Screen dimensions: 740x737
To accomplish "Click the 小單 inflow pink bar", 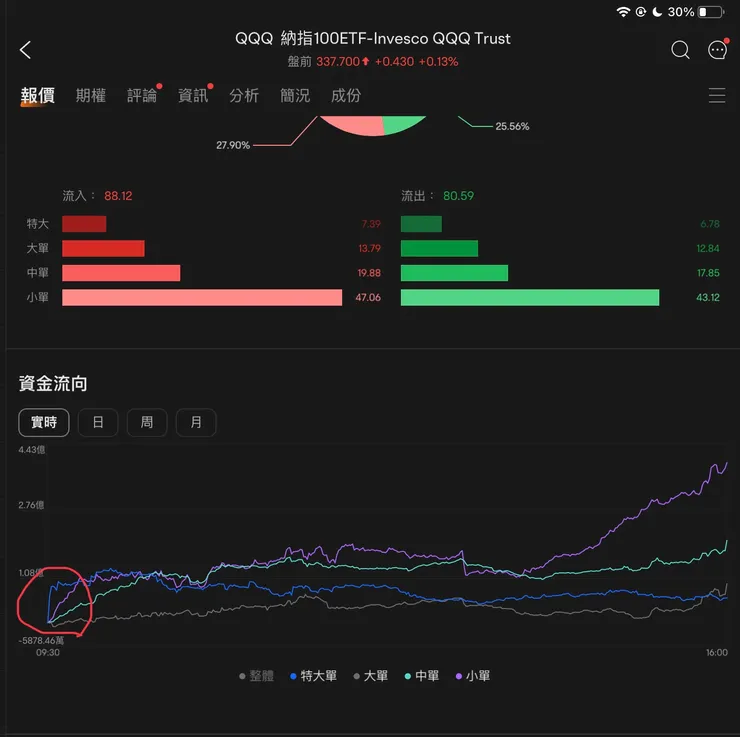I will click(202, 297).
